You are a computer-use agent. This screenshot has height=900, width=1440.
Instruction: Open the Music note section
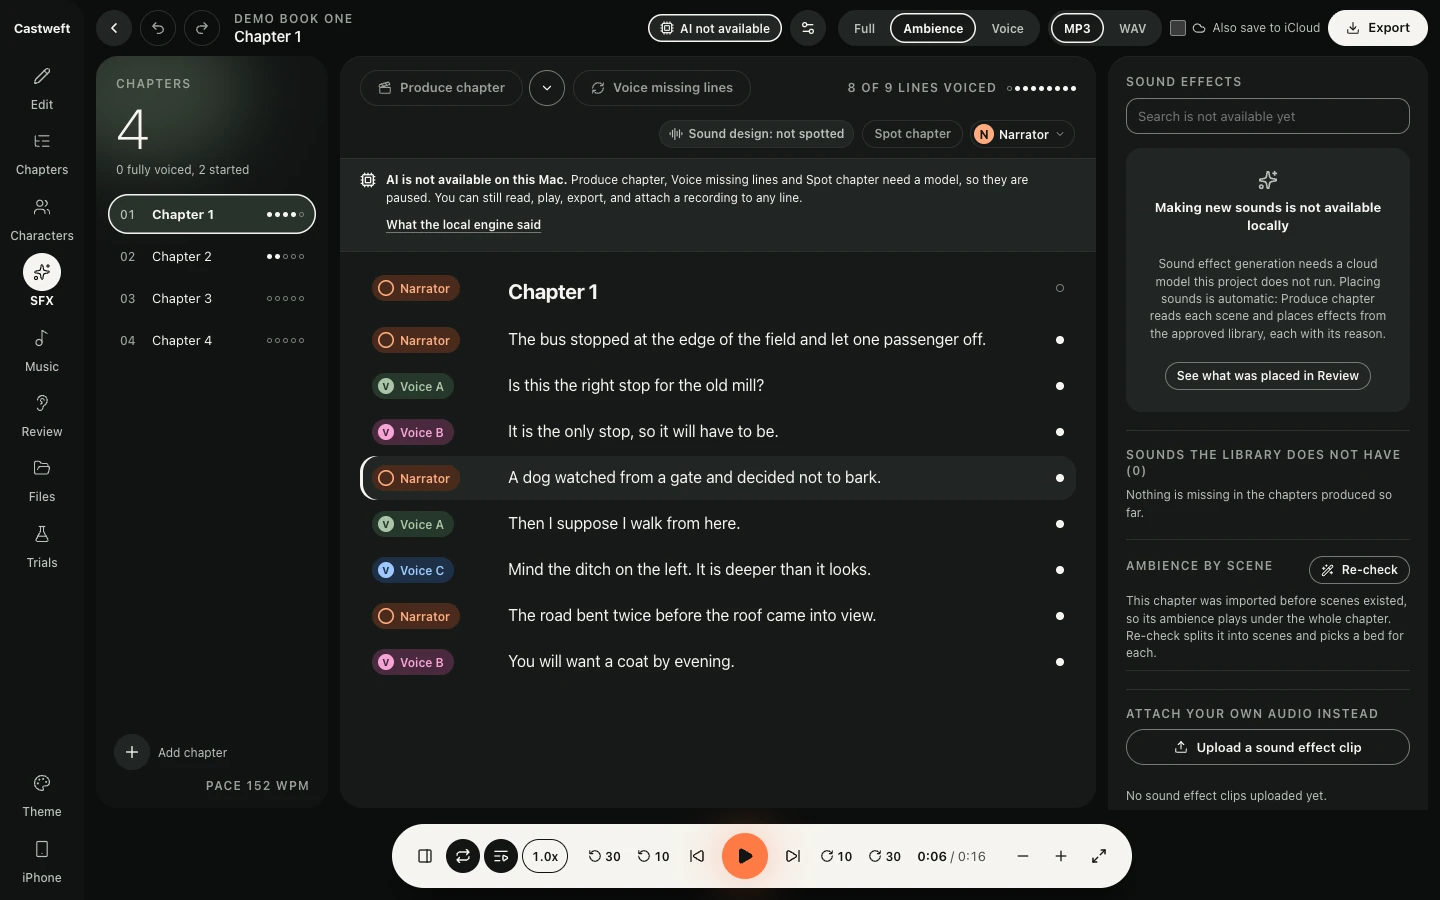42,350
